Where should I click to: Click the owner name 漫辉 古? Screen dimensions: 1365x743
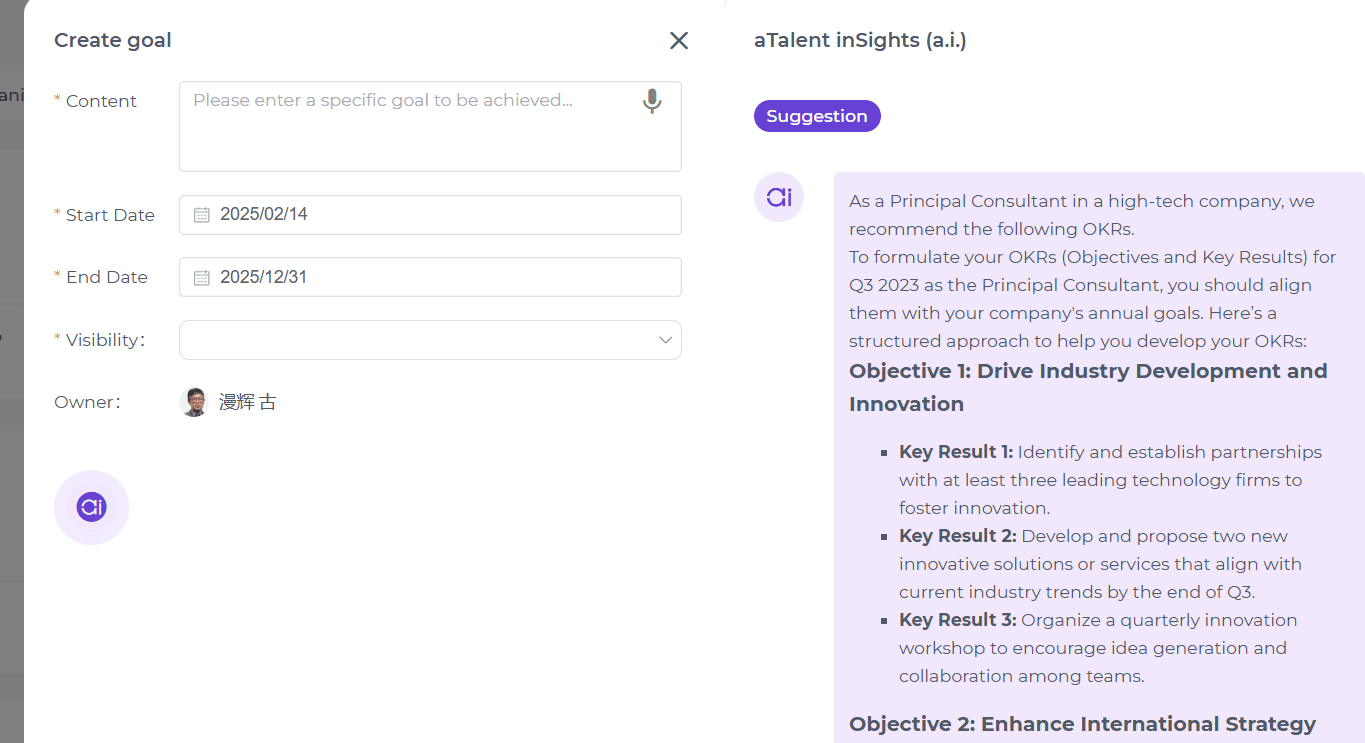pos(248,402)
